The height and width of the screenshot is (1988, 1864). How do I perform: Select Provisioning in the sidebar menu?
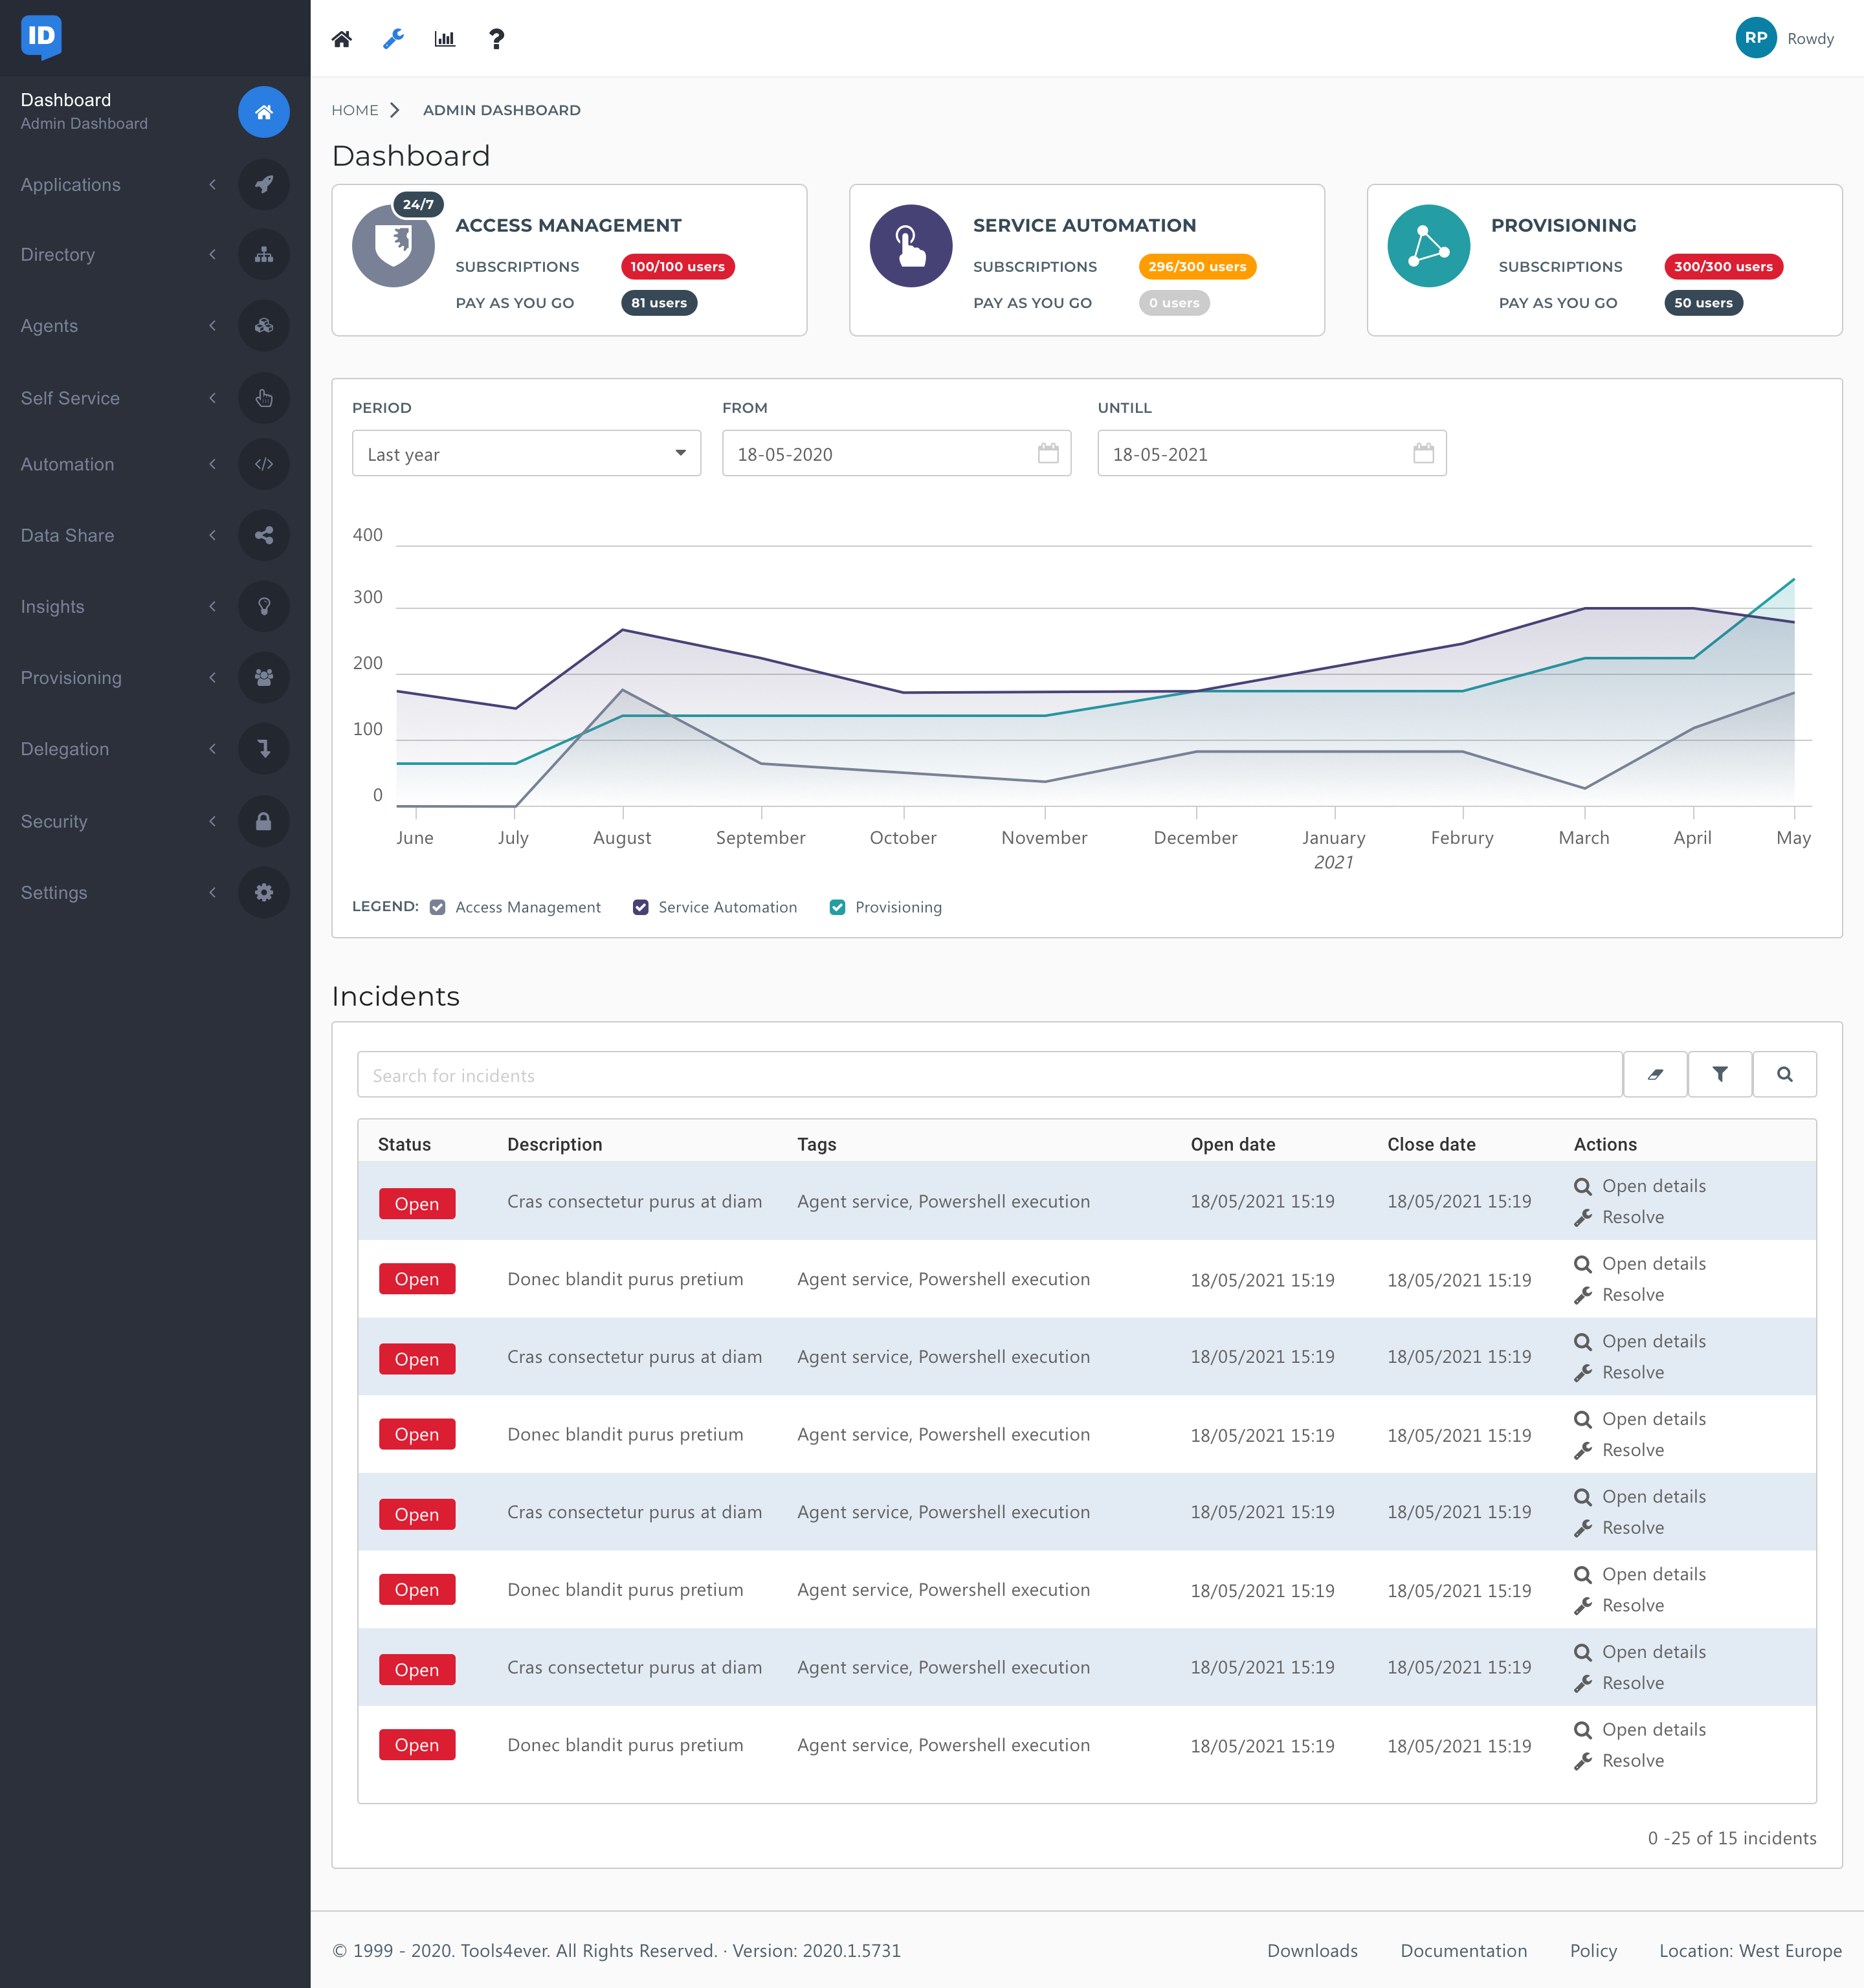point(71,678)
